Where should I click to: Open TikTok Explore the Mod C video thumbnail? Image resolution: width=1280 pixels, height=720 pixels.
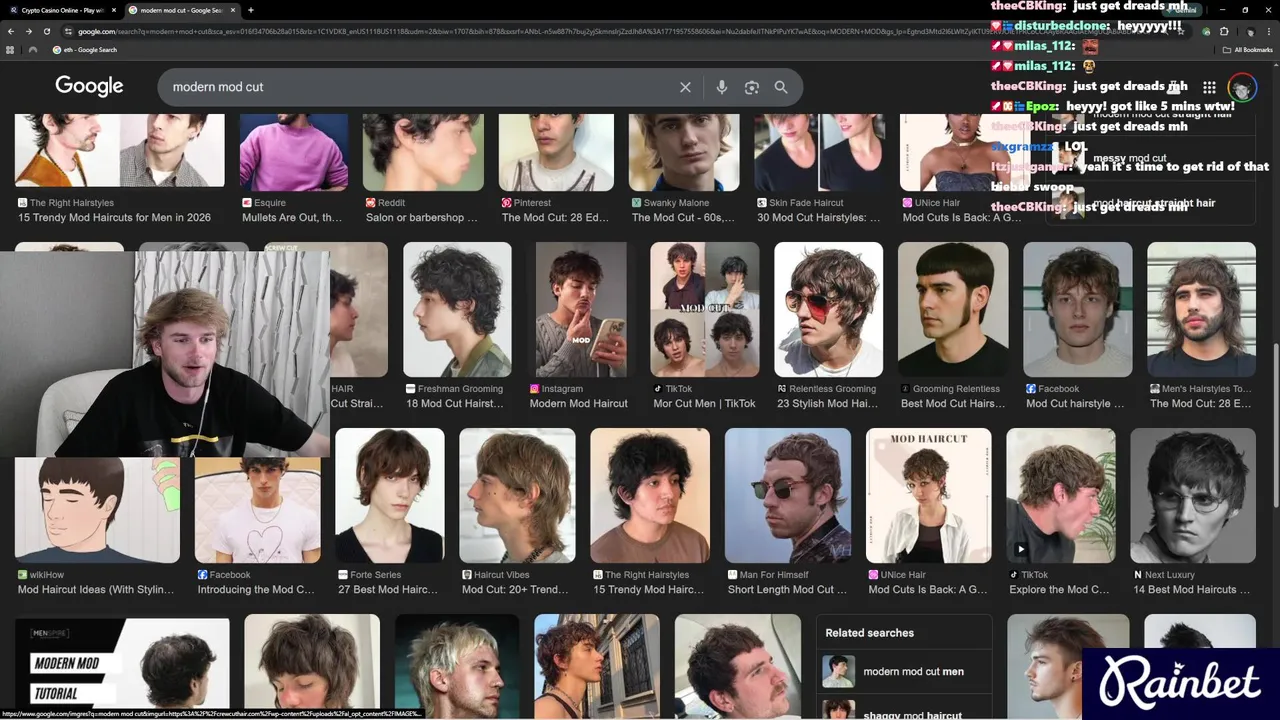pyautogui.click(x=1060, y=496)
